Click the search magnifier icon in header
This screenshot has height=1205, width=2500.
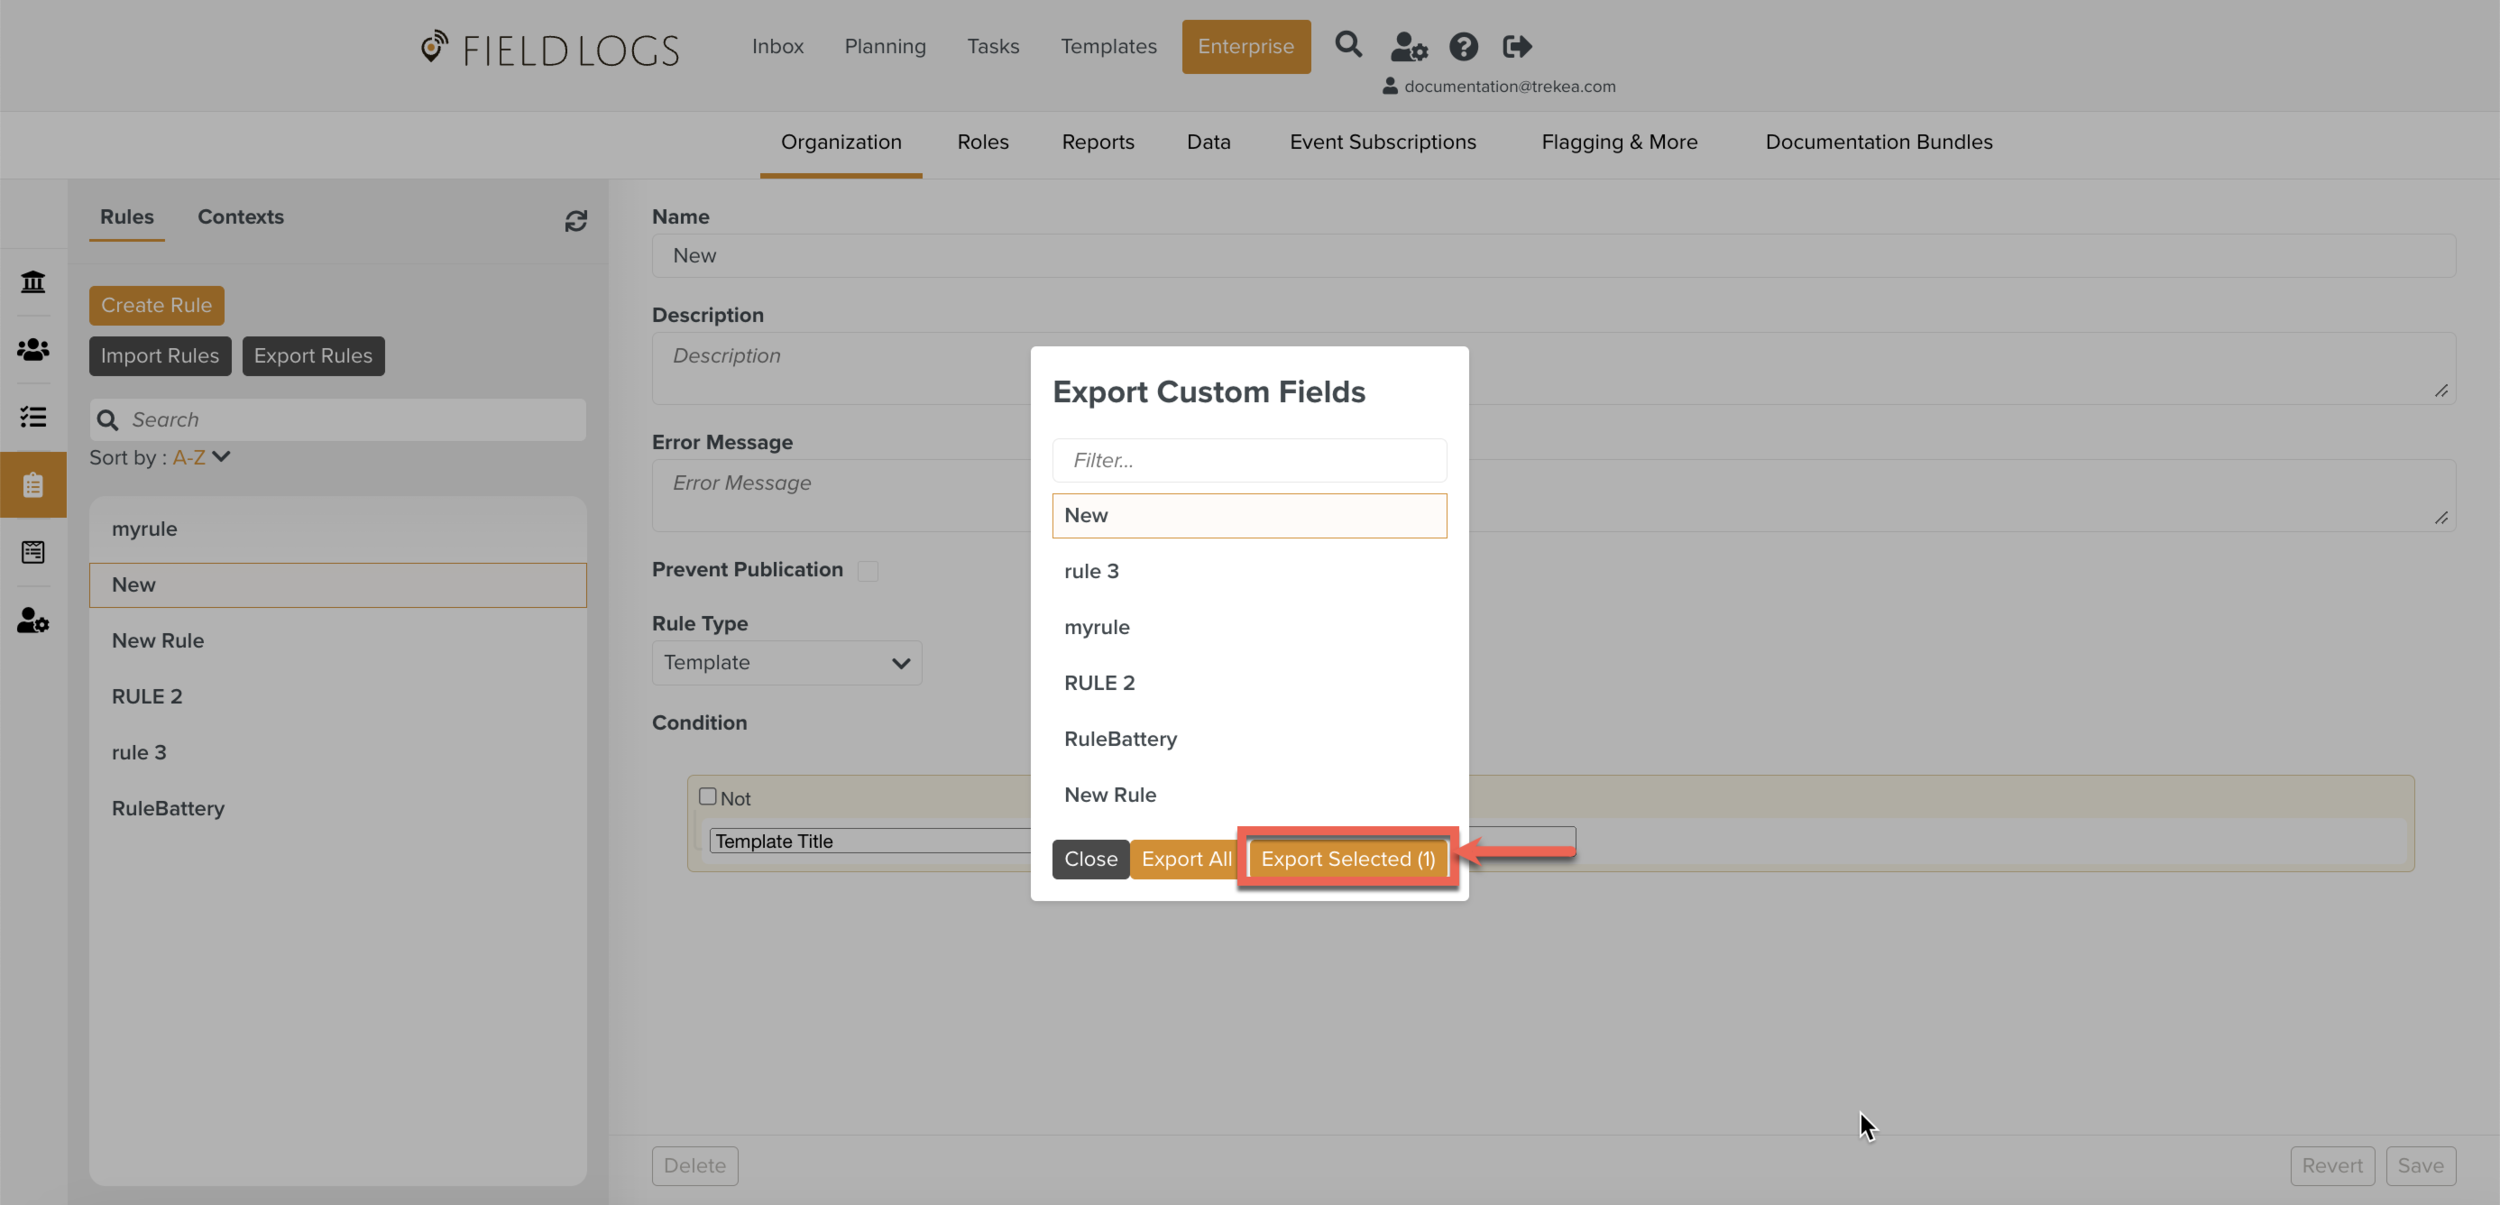[1348, 45]
